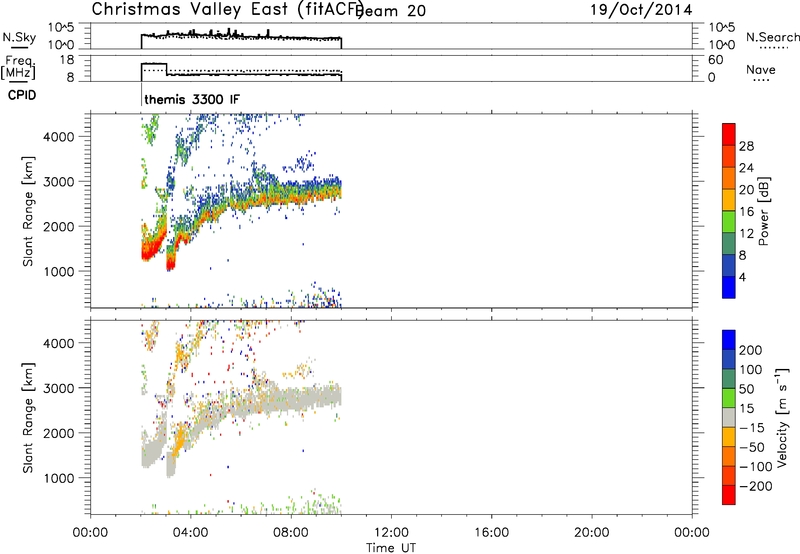Click the Velocity [m s-1] colorbar label

(782, 417)
